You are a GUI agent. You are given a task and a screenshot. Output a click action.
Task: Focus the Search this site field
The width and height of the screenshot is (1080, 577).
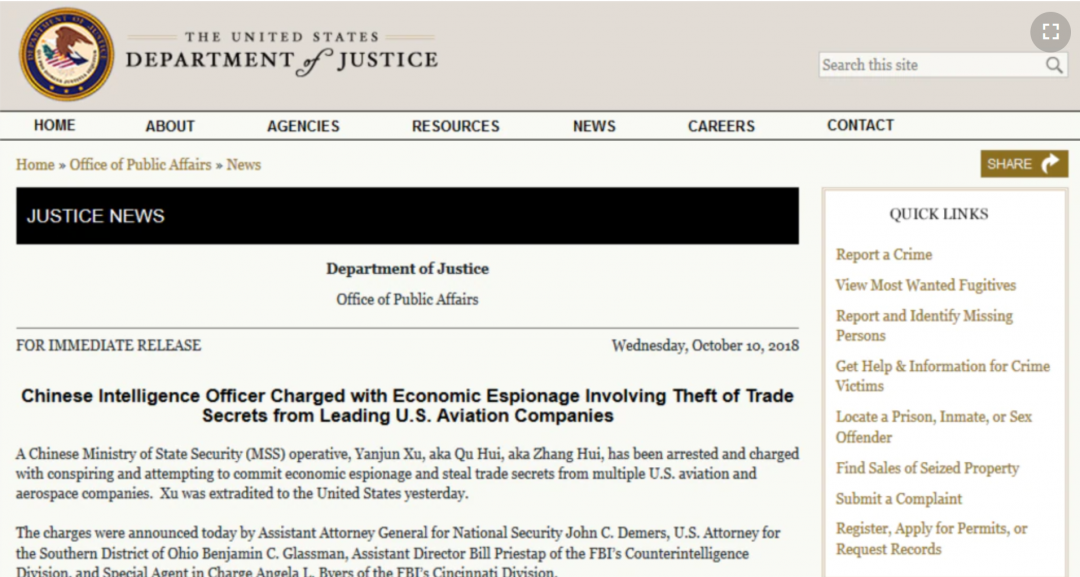tap(942, 65)
